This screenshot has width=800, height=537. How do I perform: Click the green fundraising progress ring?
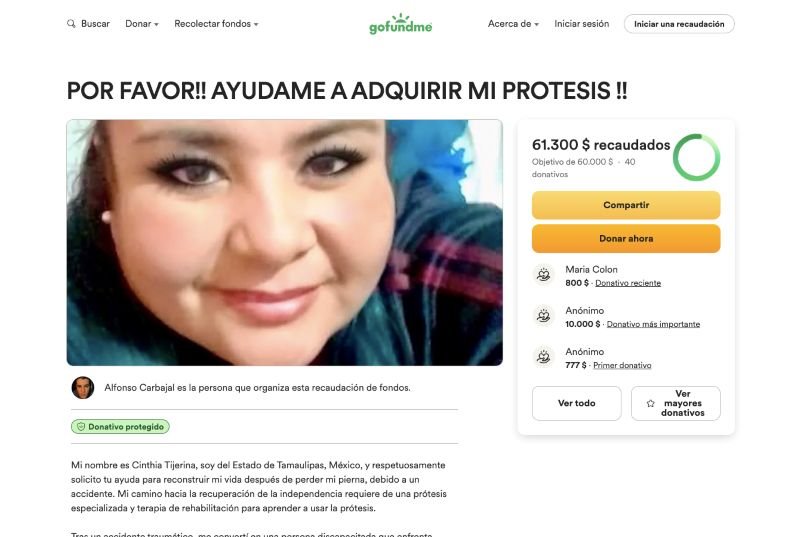coord(696,157)
